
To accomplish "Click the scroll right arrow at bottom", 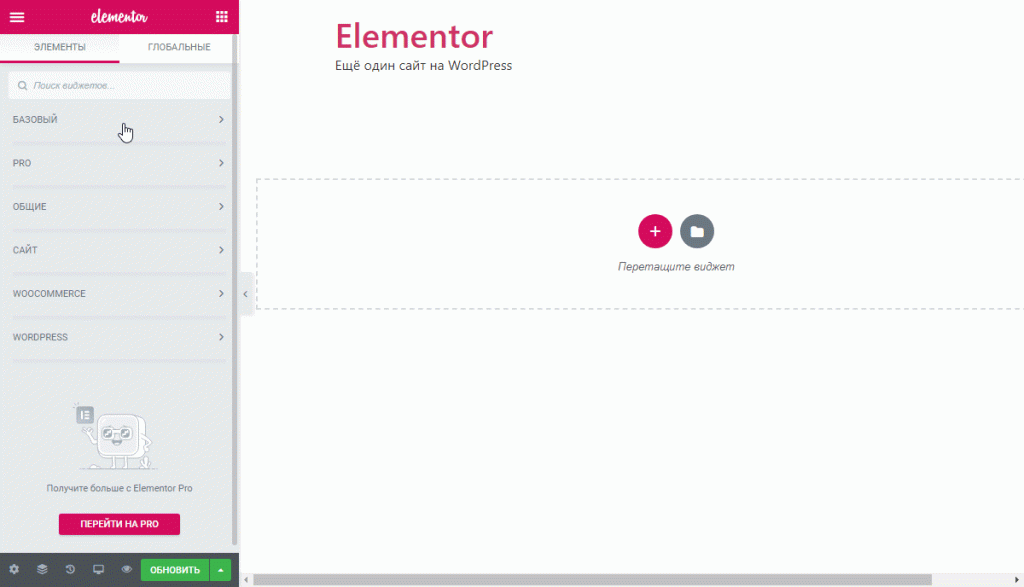I will 1017,580.
